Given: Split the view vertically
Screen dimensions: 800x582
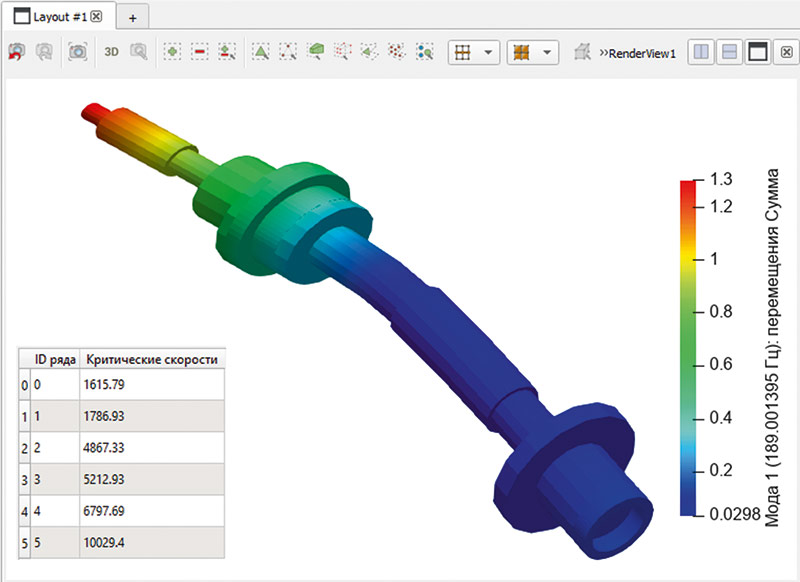Looking at the screenshot, I should (730, 53).
